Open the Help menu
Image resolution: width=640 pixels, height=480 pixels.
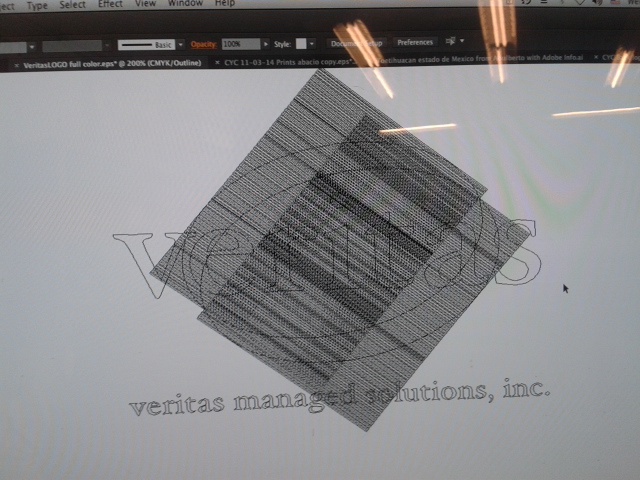click(x=225, y=3)
